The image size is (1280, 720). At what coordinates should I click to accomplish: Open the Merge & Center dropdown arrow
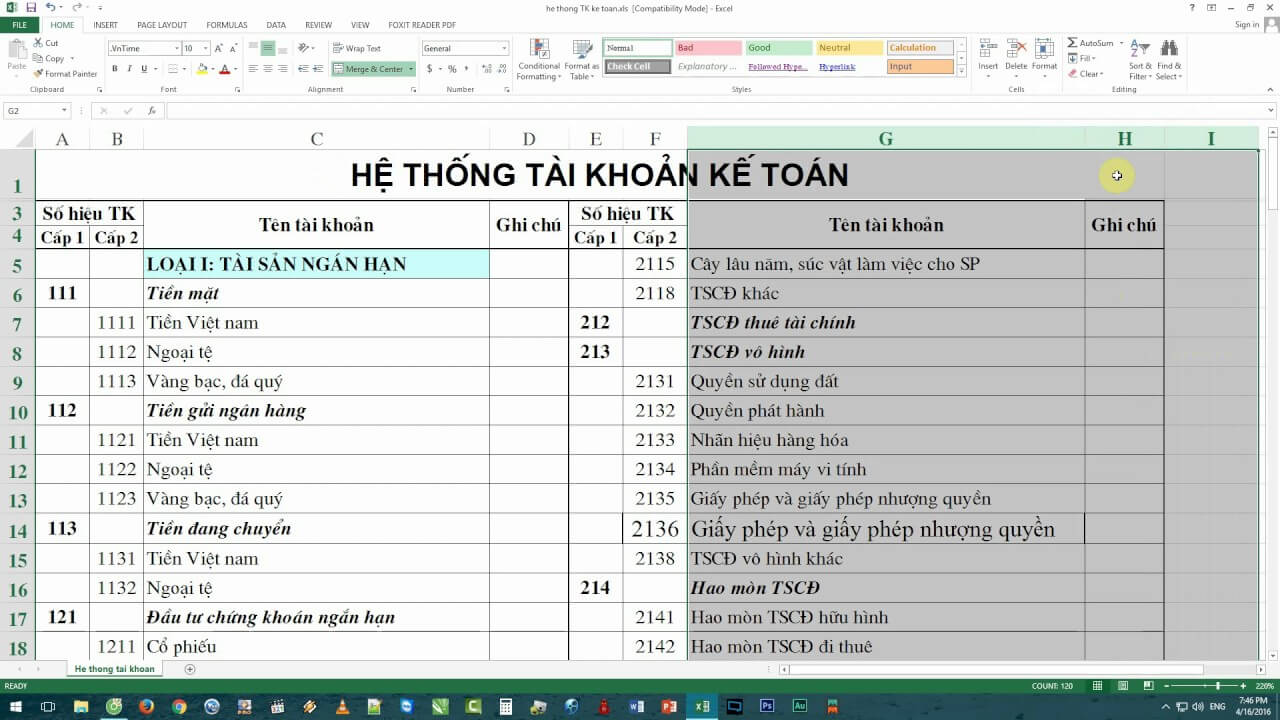click(412, 68)
